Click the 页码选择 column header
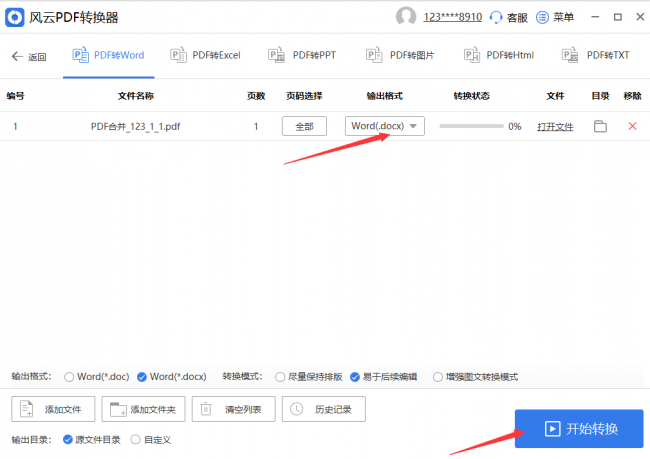Image resolution: width=650 pixels, height=459 pixels. pos(304,96)
